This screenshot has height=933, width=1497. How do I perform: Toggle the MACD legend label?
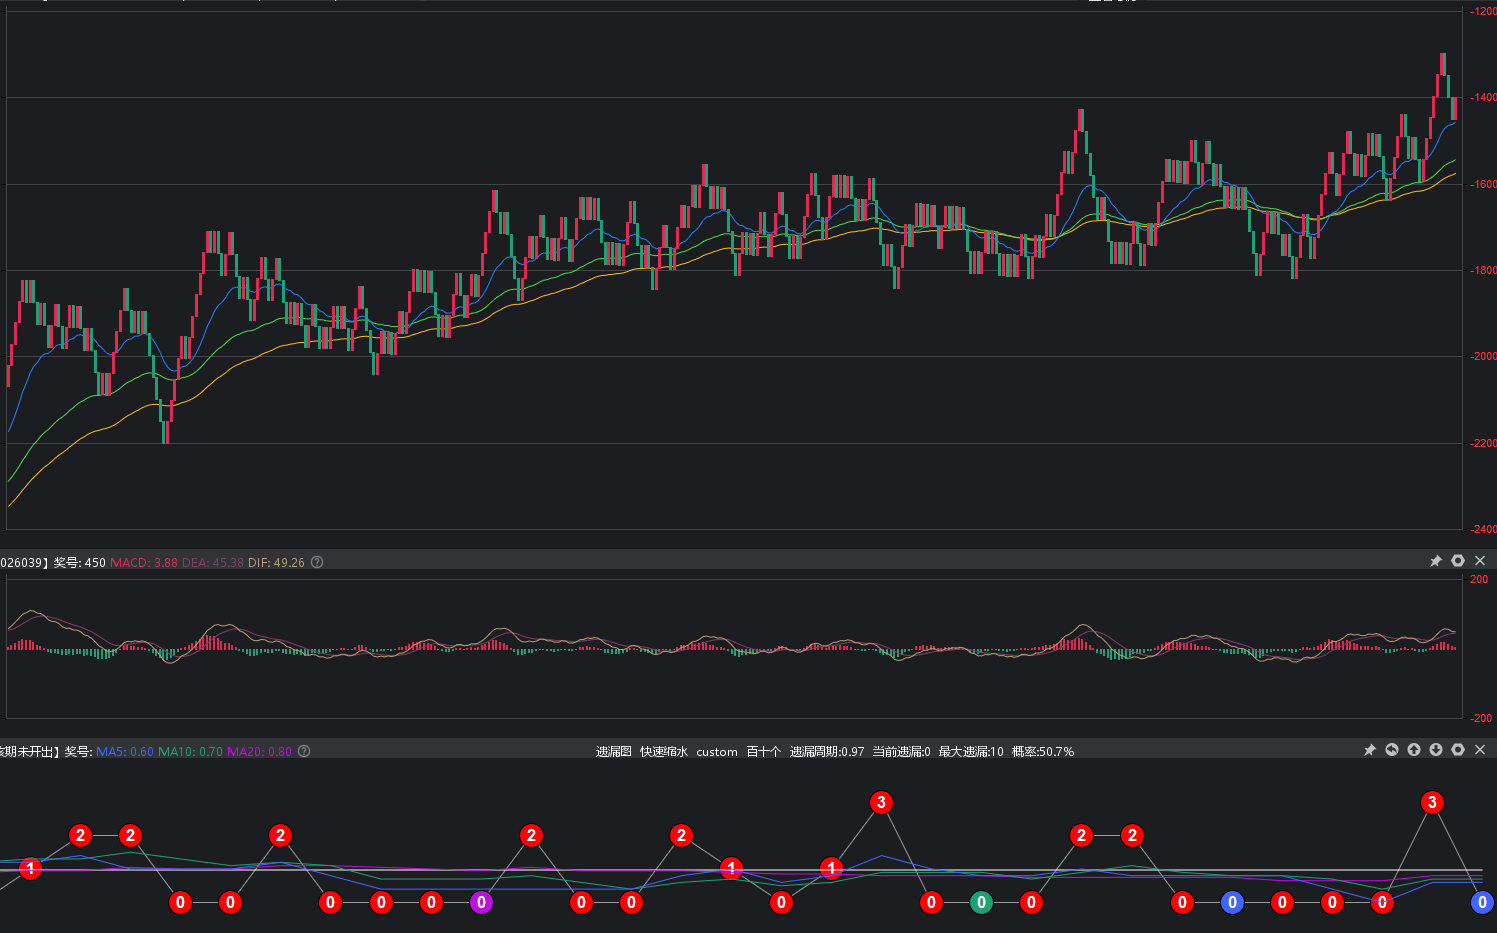[x=143, y=562]
